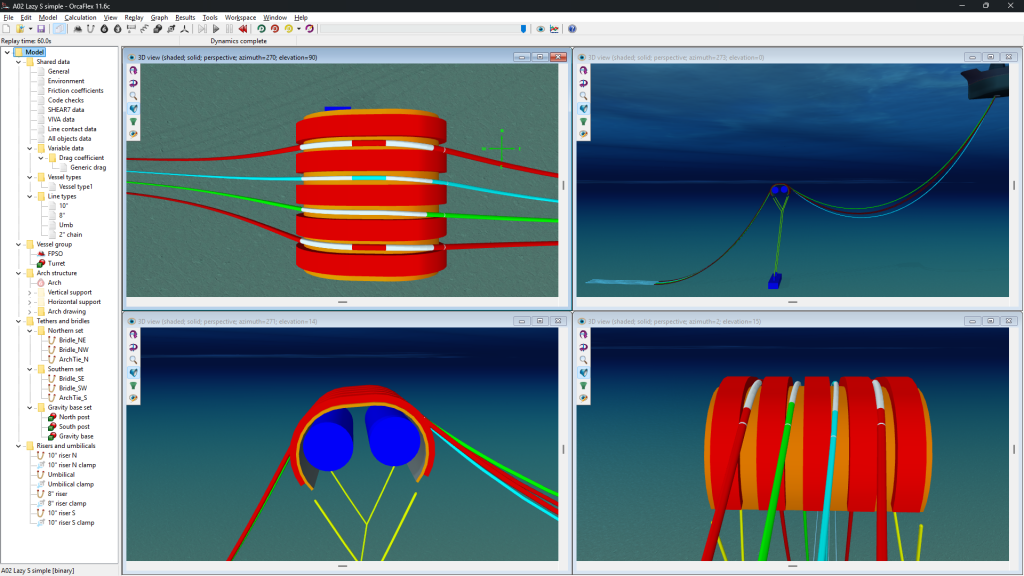Open the Calculation menu
Screen dimensions: 1024x576
point(80,17)
